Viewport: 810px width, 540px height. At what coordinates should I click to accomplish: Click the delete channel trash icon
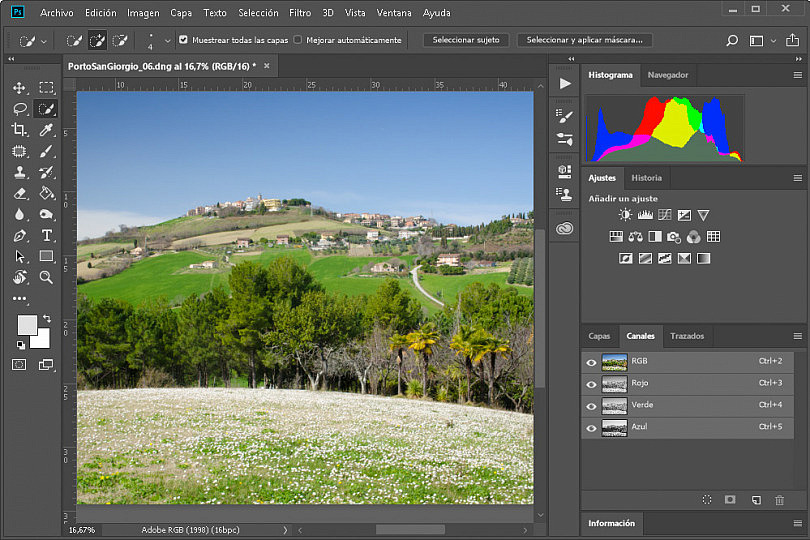coord(780,500)
